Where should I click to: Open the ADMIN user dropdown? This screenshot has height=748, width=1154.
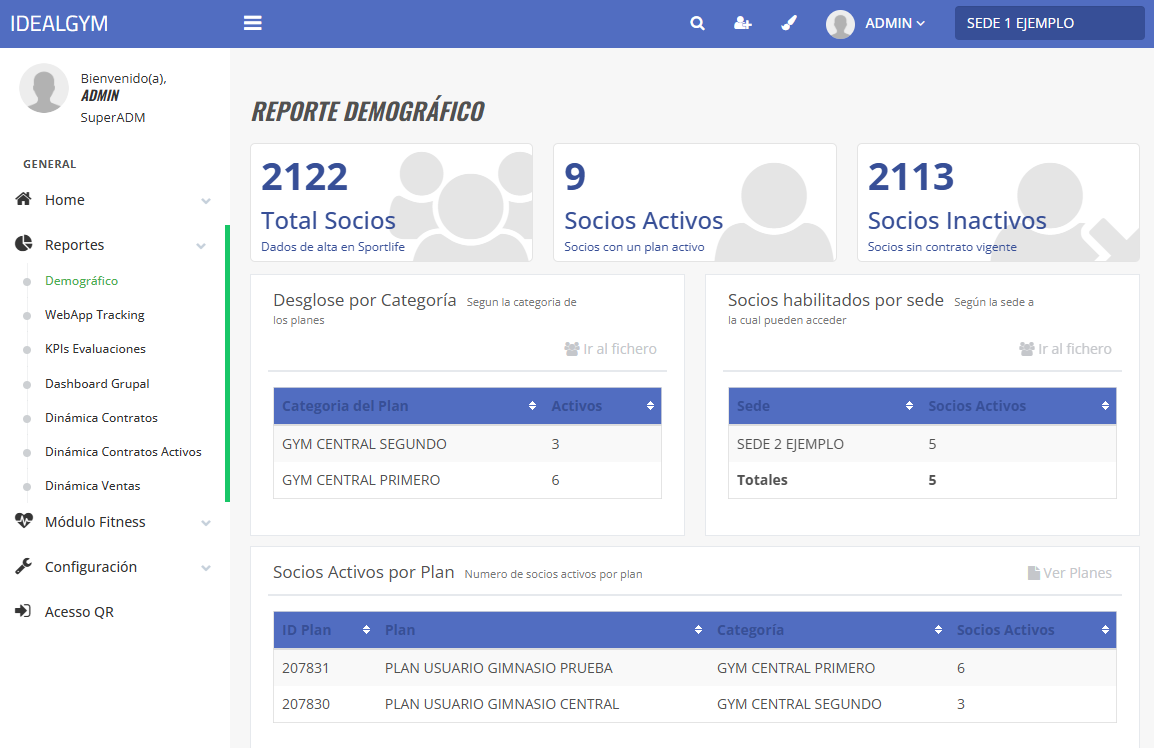click(x=894, y=24)
